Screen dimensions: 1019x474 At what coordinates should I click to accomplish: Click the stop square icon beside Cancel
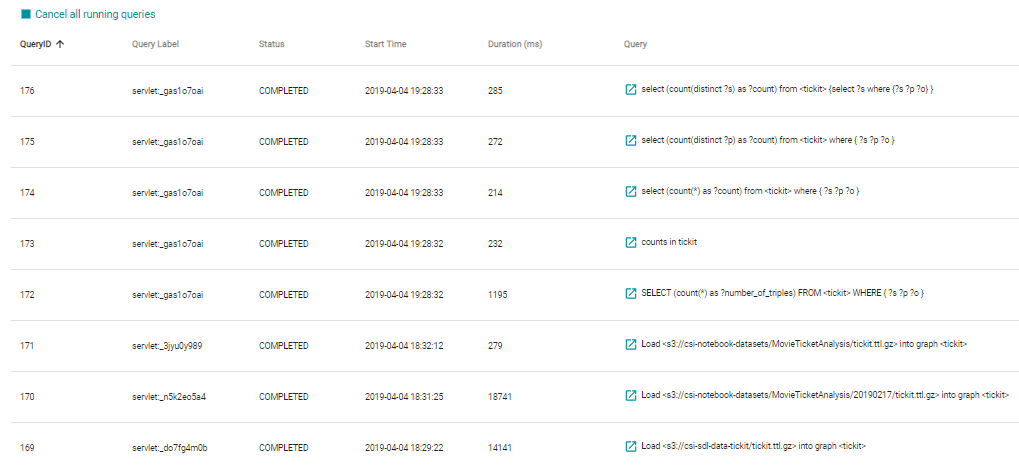tap(26, 15)
